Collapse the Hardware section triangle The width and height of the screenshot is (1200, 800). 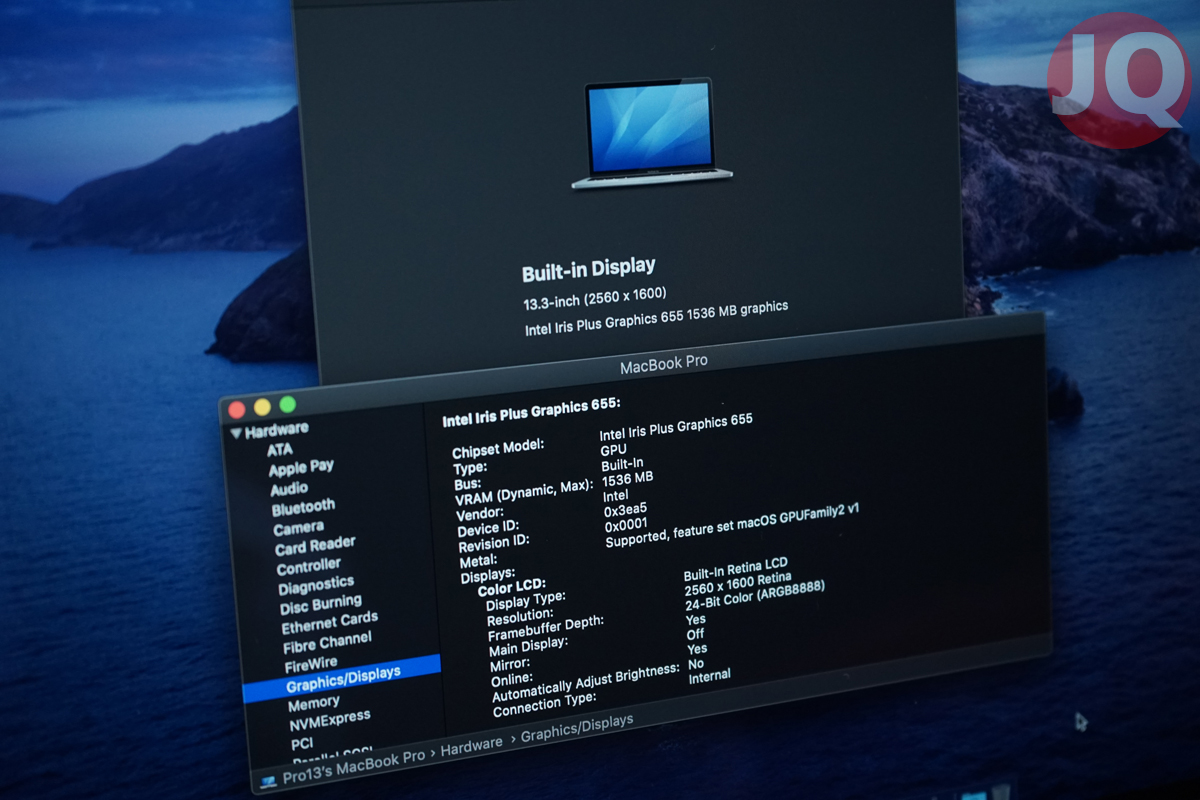point(236,433)
